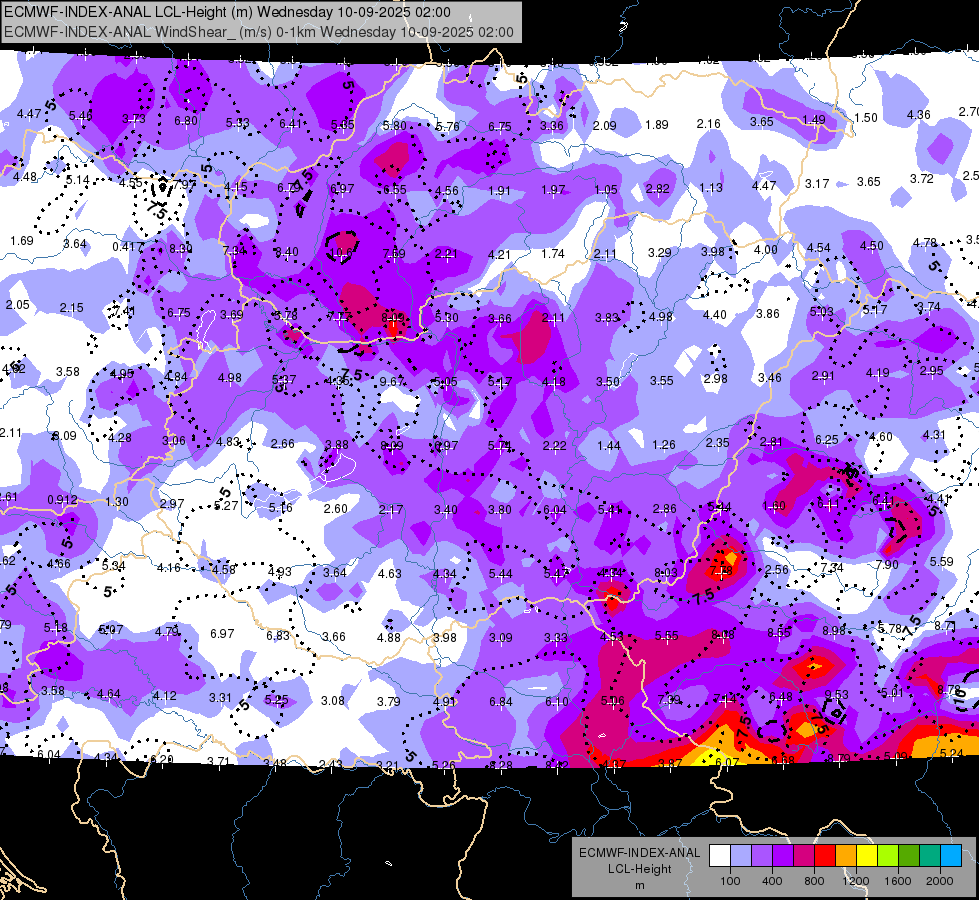
Task: Click the wind shear value 2.35
Action: (x=717, y=442)
